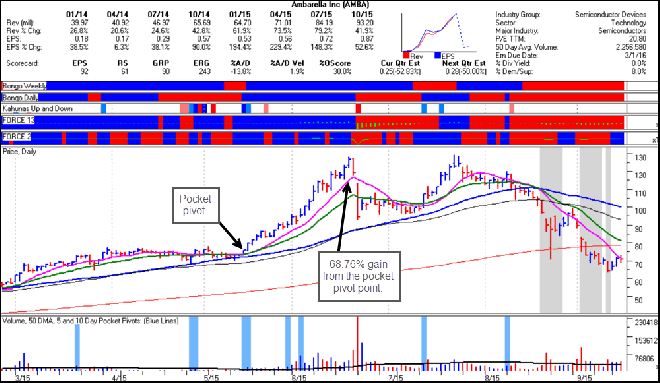This screenshot has width=660, height=383.
Task: Select the 01/15 quarter column header
Action: point(240,14)
